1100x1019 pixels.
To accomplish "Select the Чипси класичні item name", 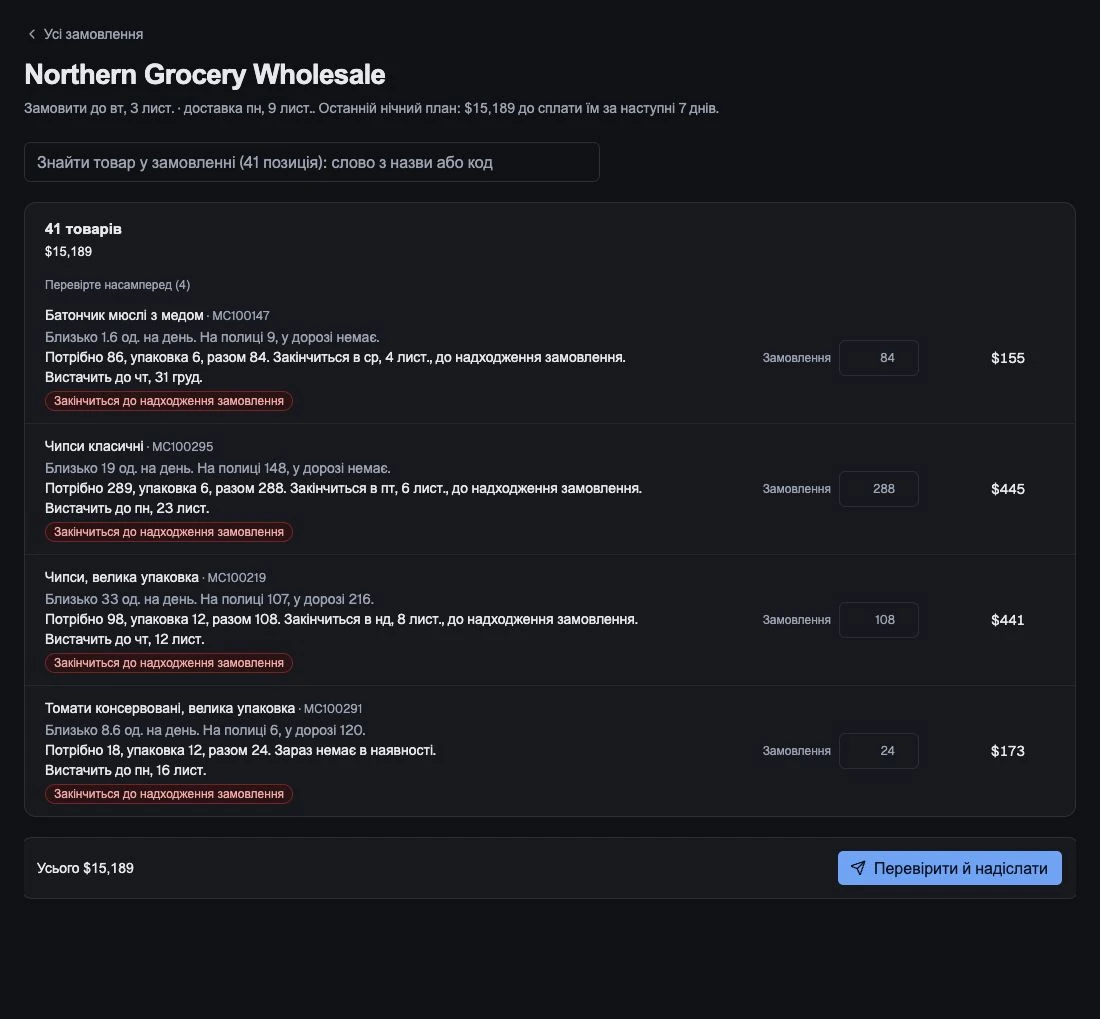I will pyautogui.click(x=94, y=446).
